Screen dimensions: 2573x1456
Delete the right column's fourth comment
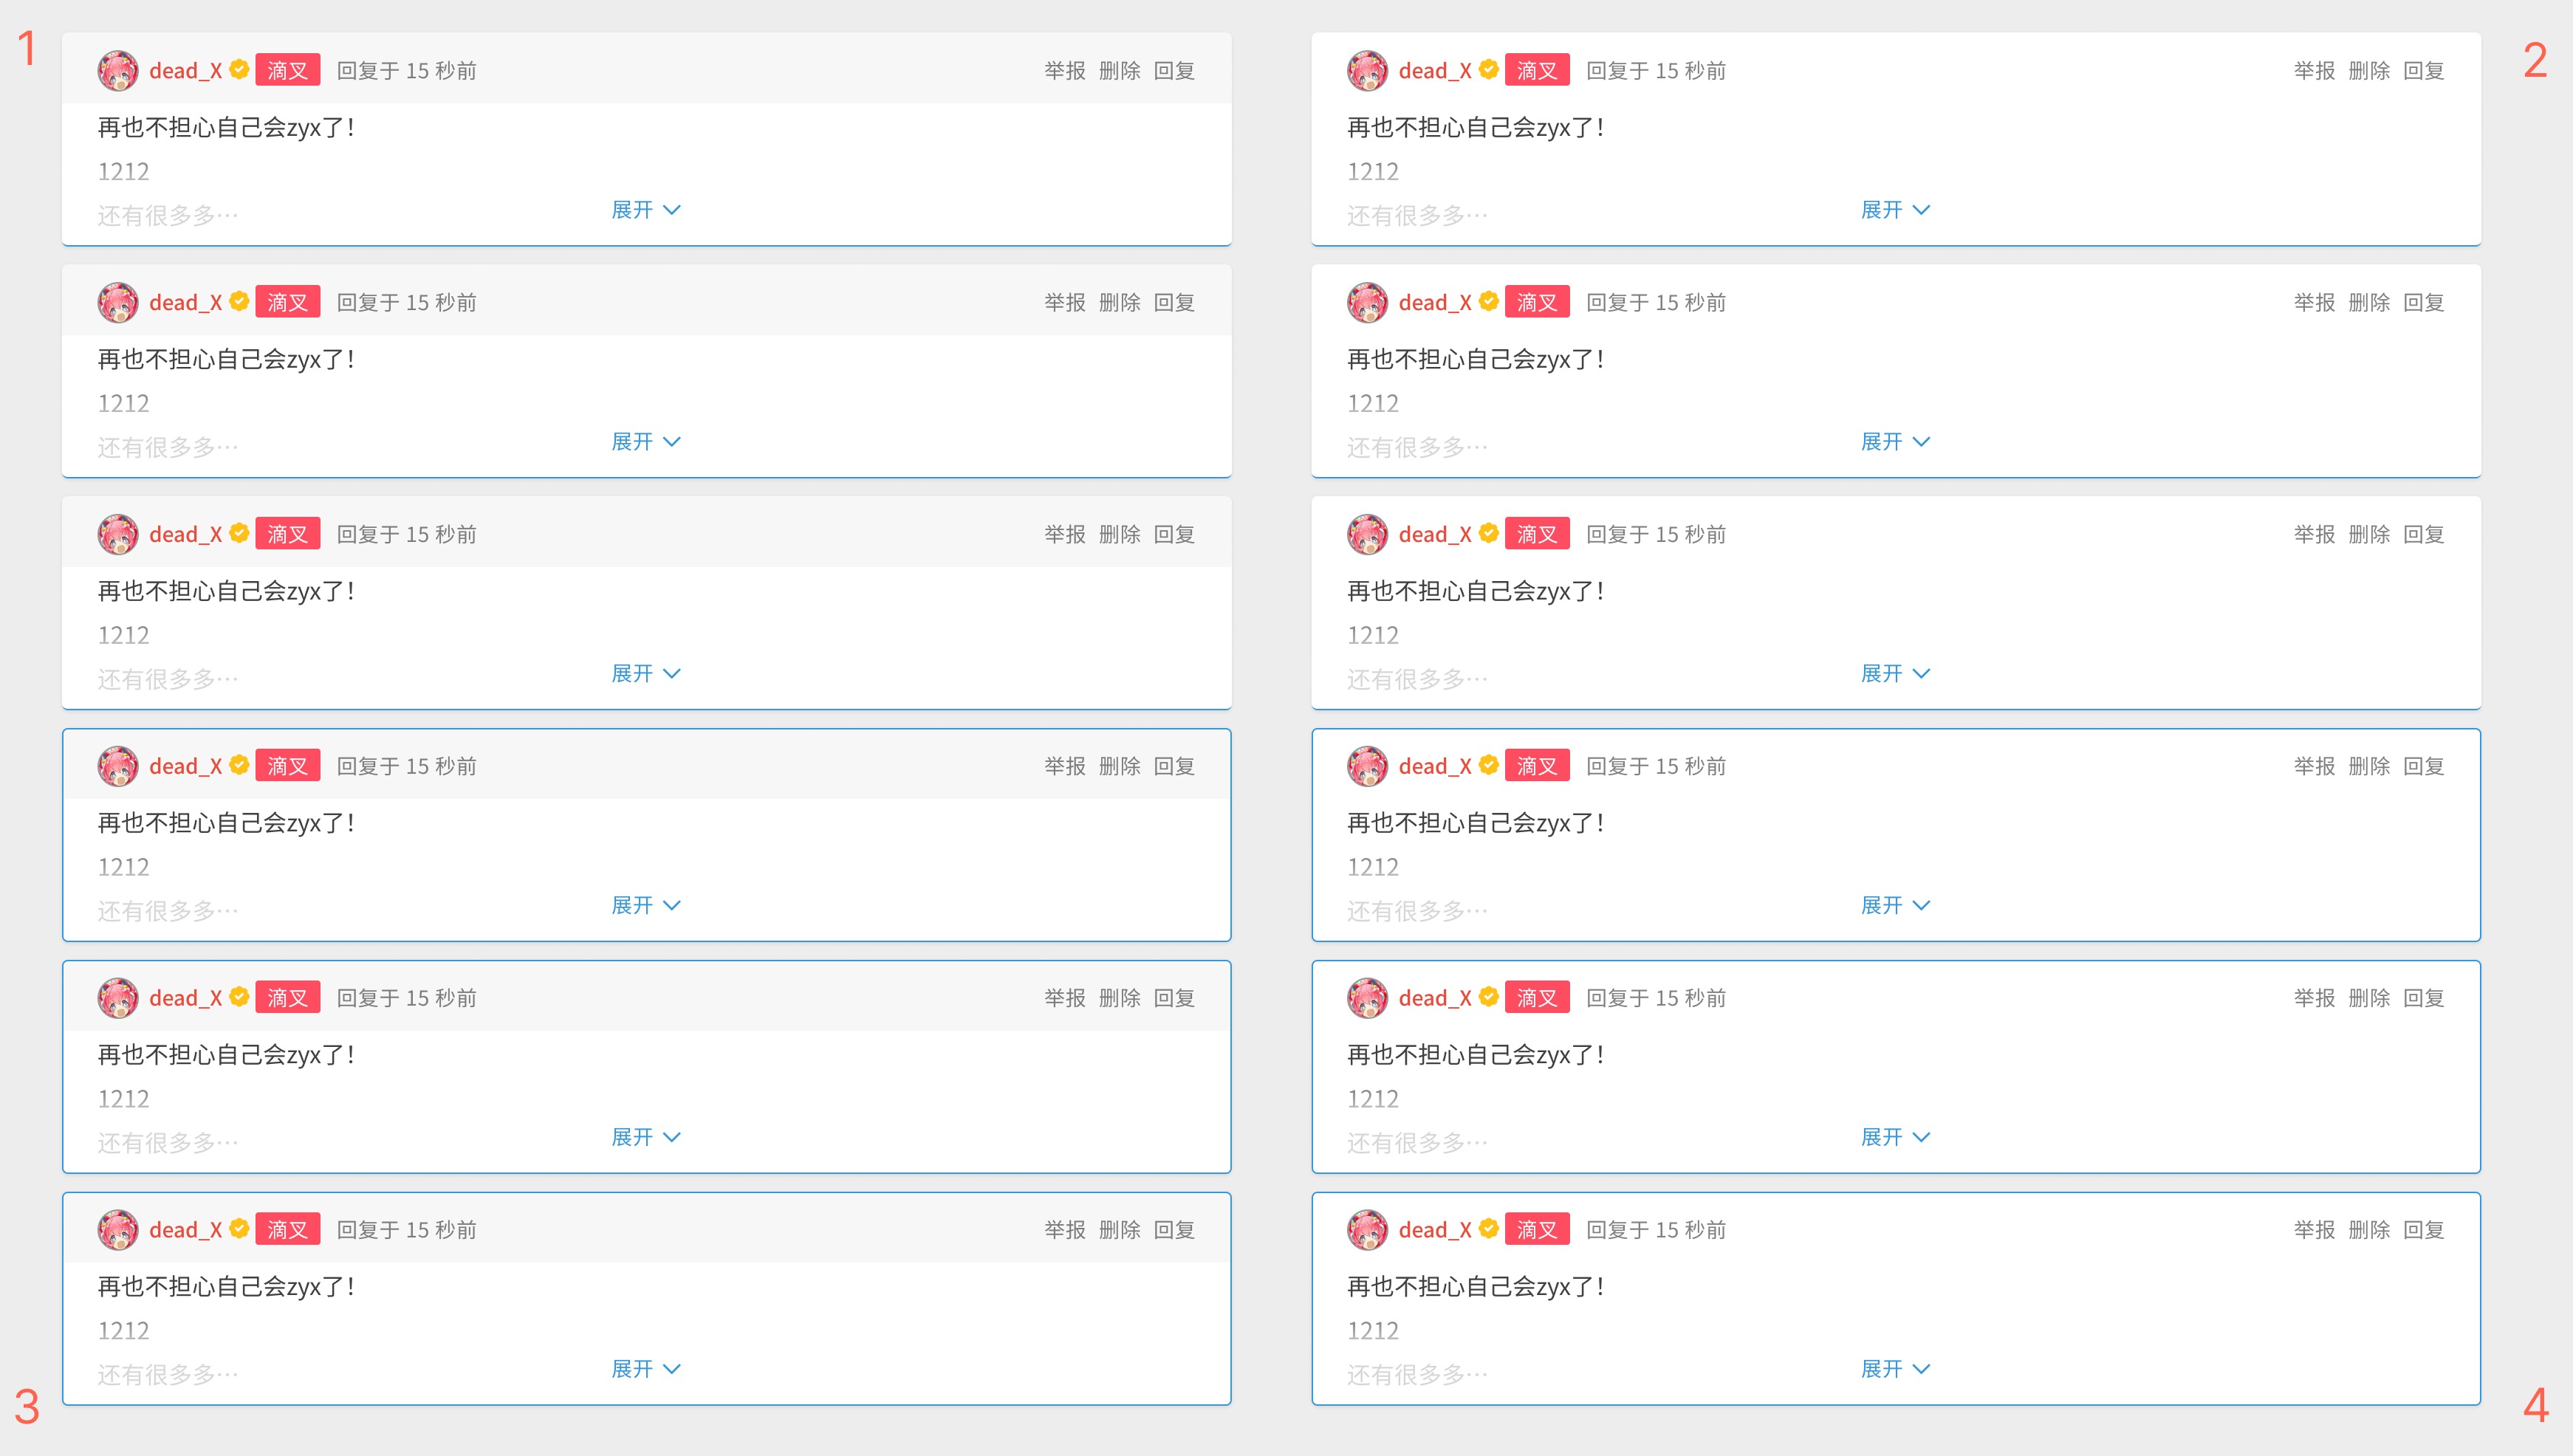click(2368, 767)
